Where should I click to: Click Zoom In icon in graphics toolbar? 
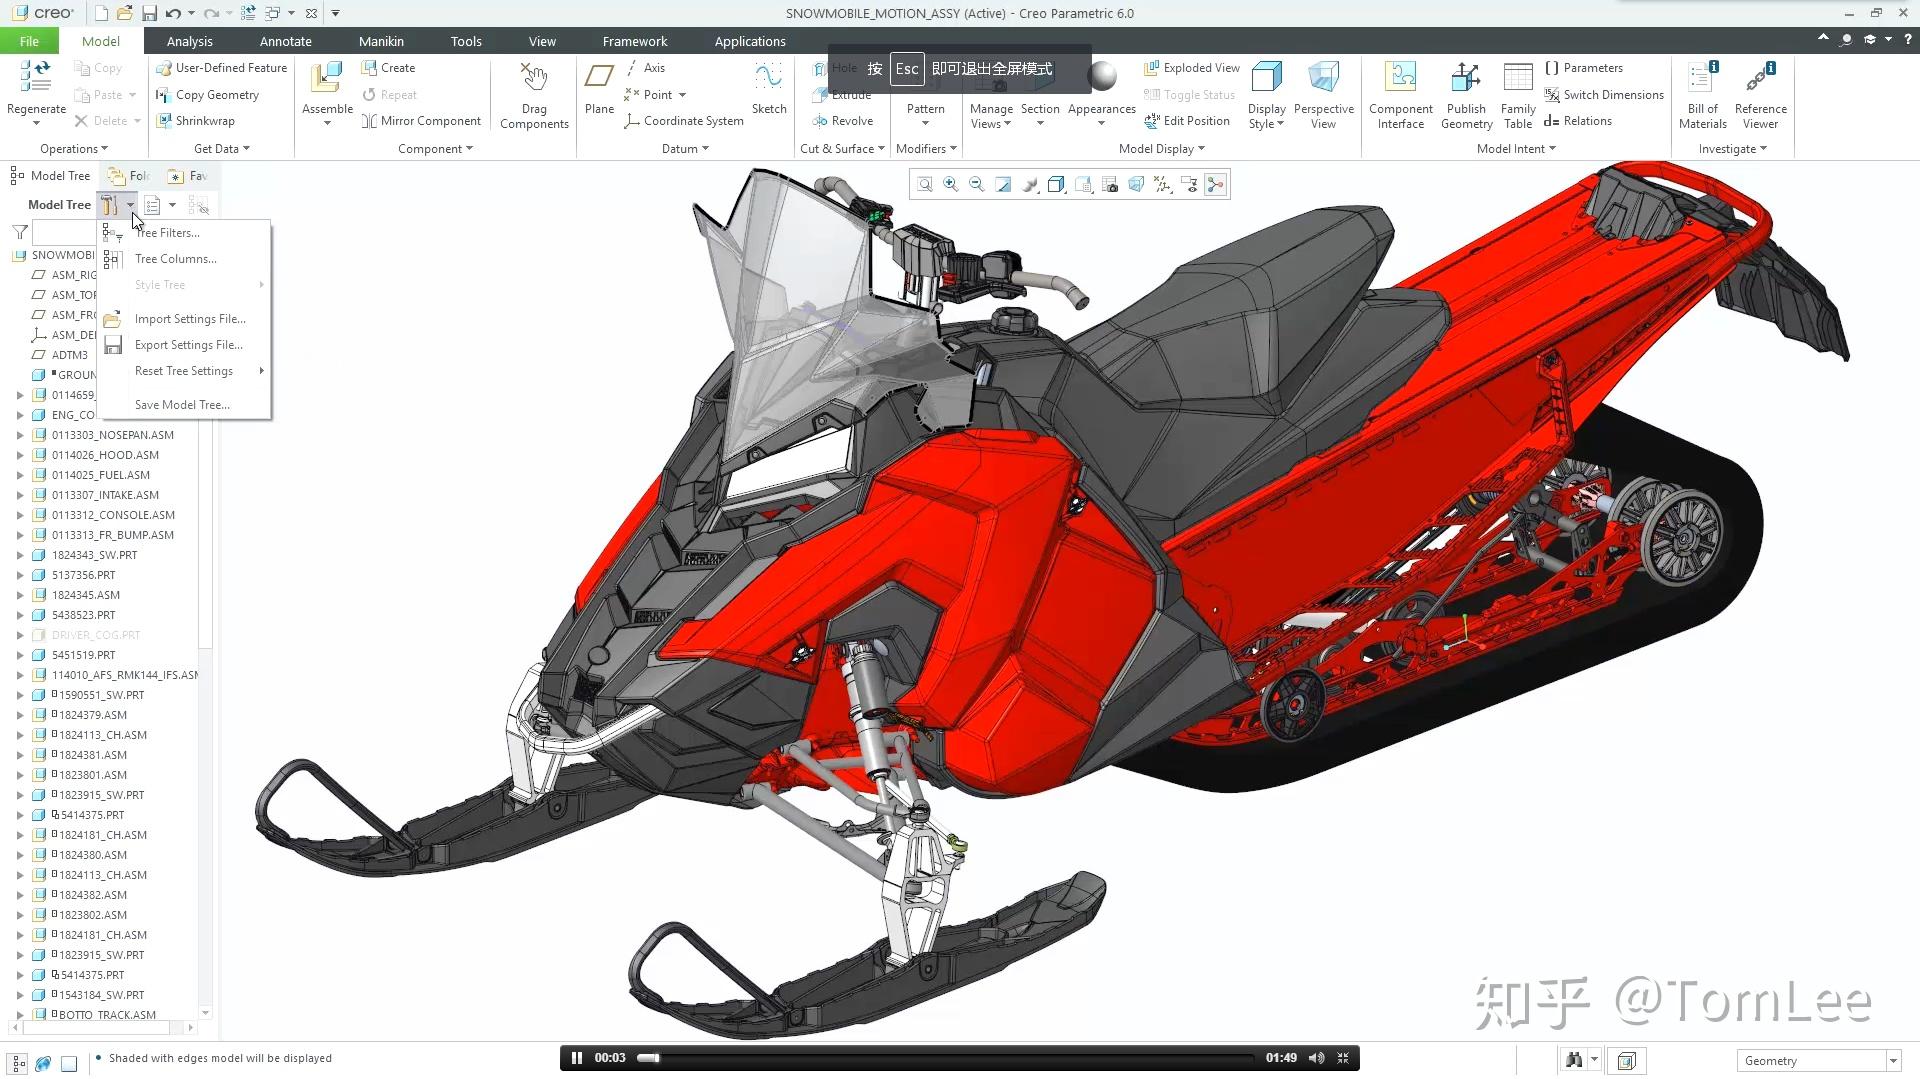click(951, 184)
